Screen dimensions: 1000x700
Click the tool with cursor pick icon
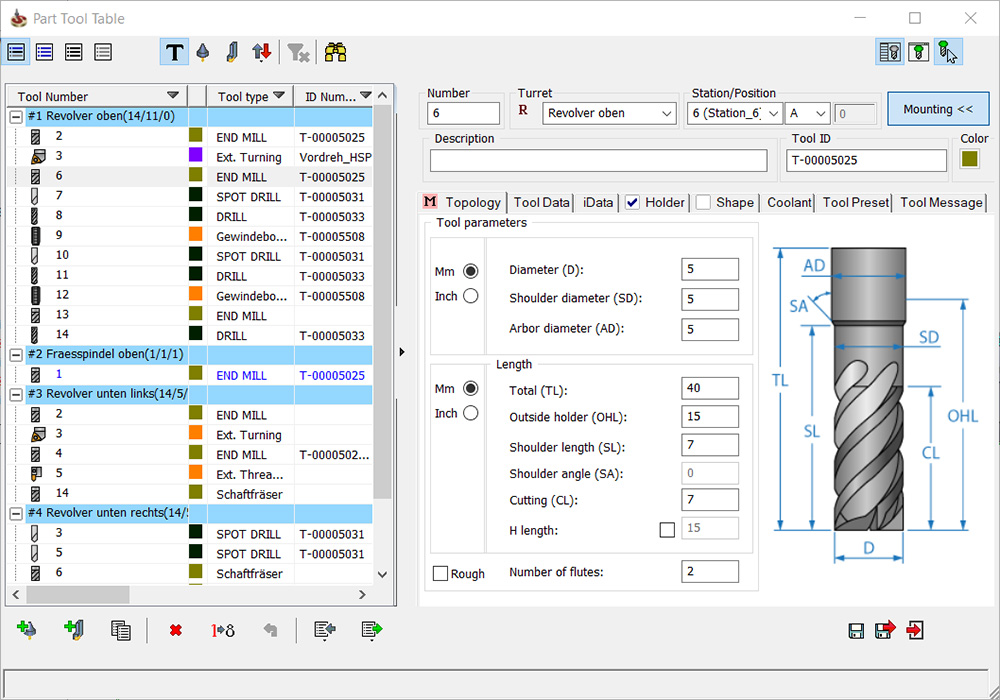948,52
